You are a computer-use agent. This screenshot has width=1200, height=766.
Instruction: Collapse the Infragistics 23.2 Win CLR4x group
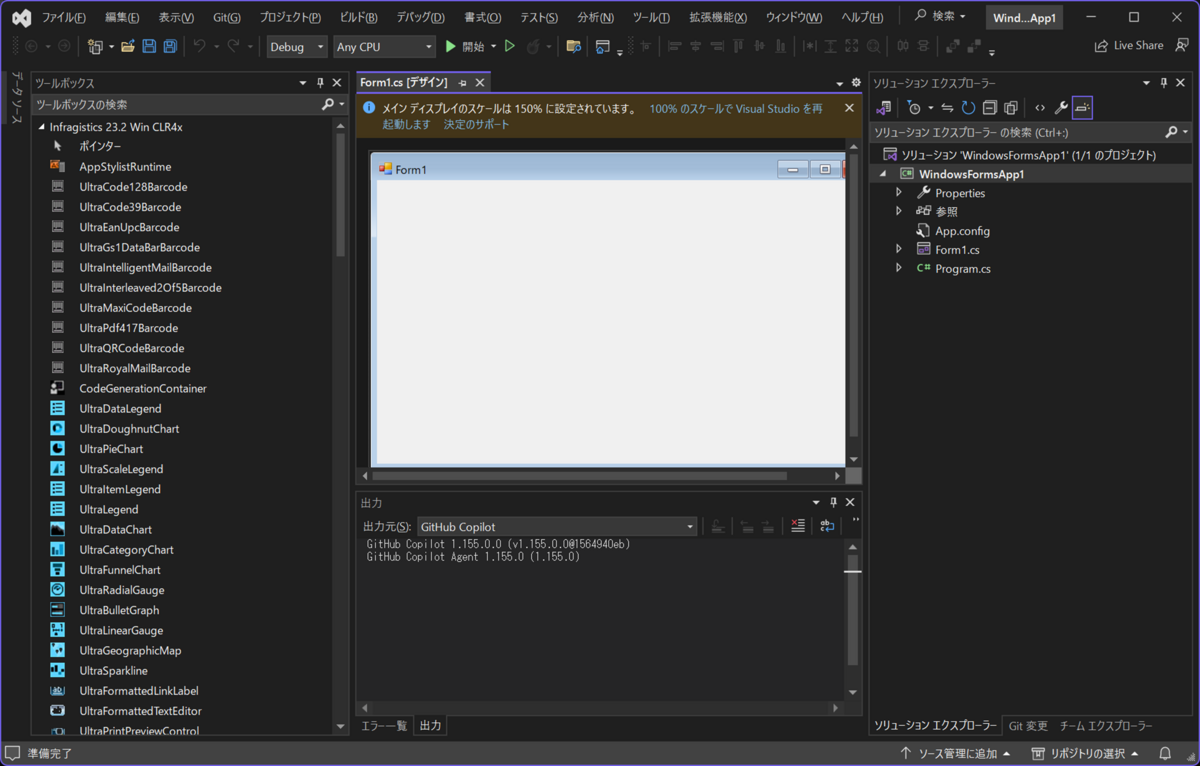41,127
